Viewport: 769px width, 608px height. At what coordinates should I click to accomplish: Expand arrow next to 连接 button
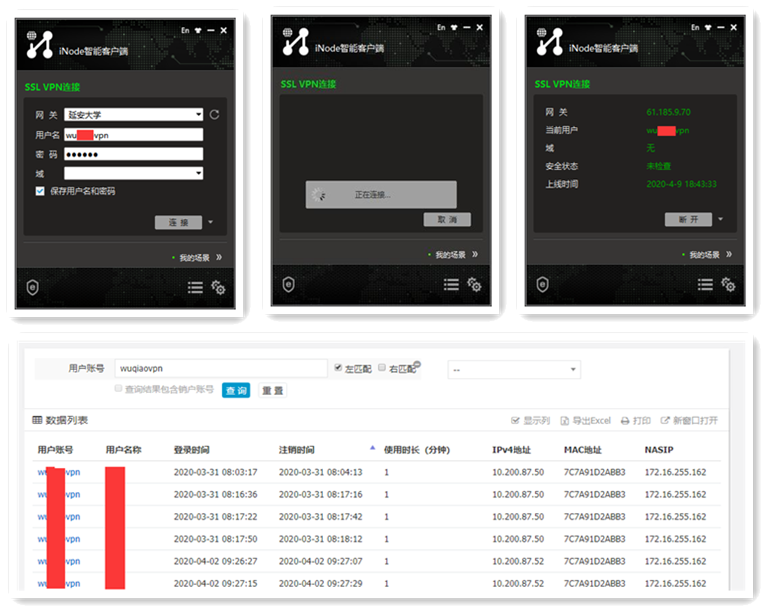[x=210, y=222]
